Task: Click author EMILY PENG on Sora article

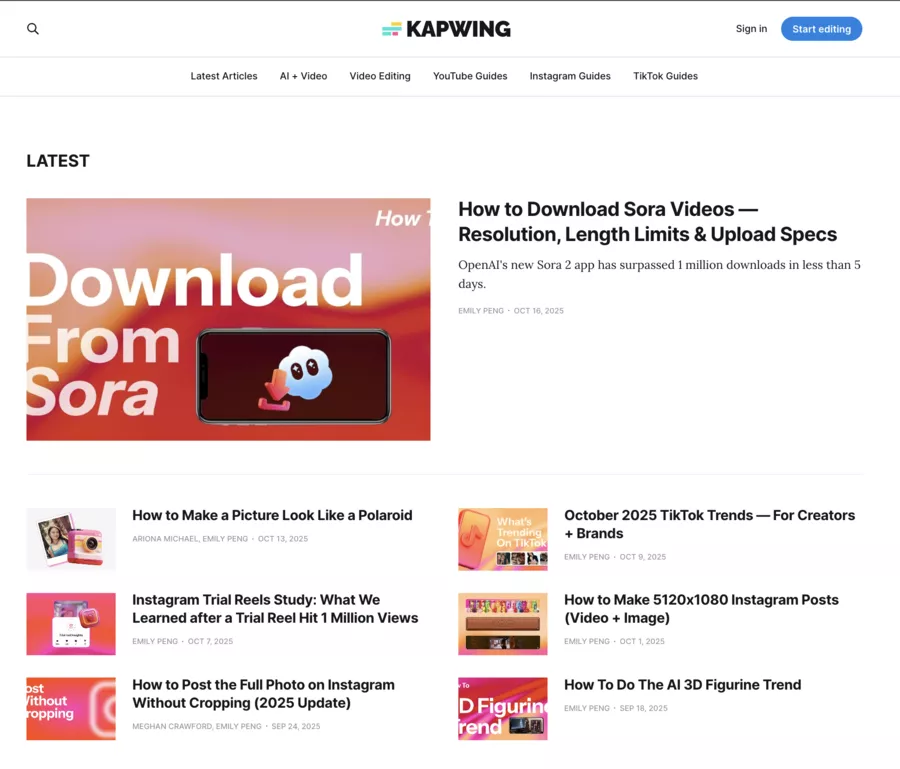Action: [x=481, y=310]
